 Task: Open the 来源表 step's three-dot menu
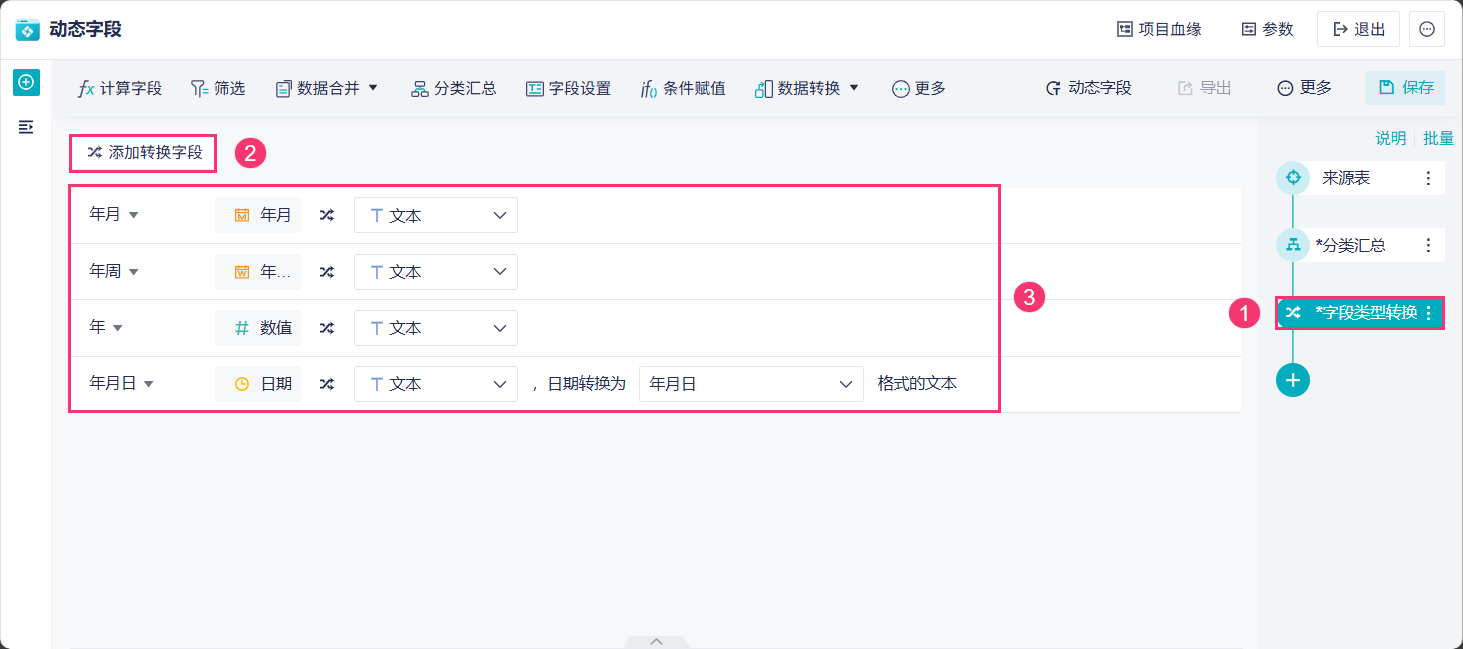click(x=1428, y=178)
